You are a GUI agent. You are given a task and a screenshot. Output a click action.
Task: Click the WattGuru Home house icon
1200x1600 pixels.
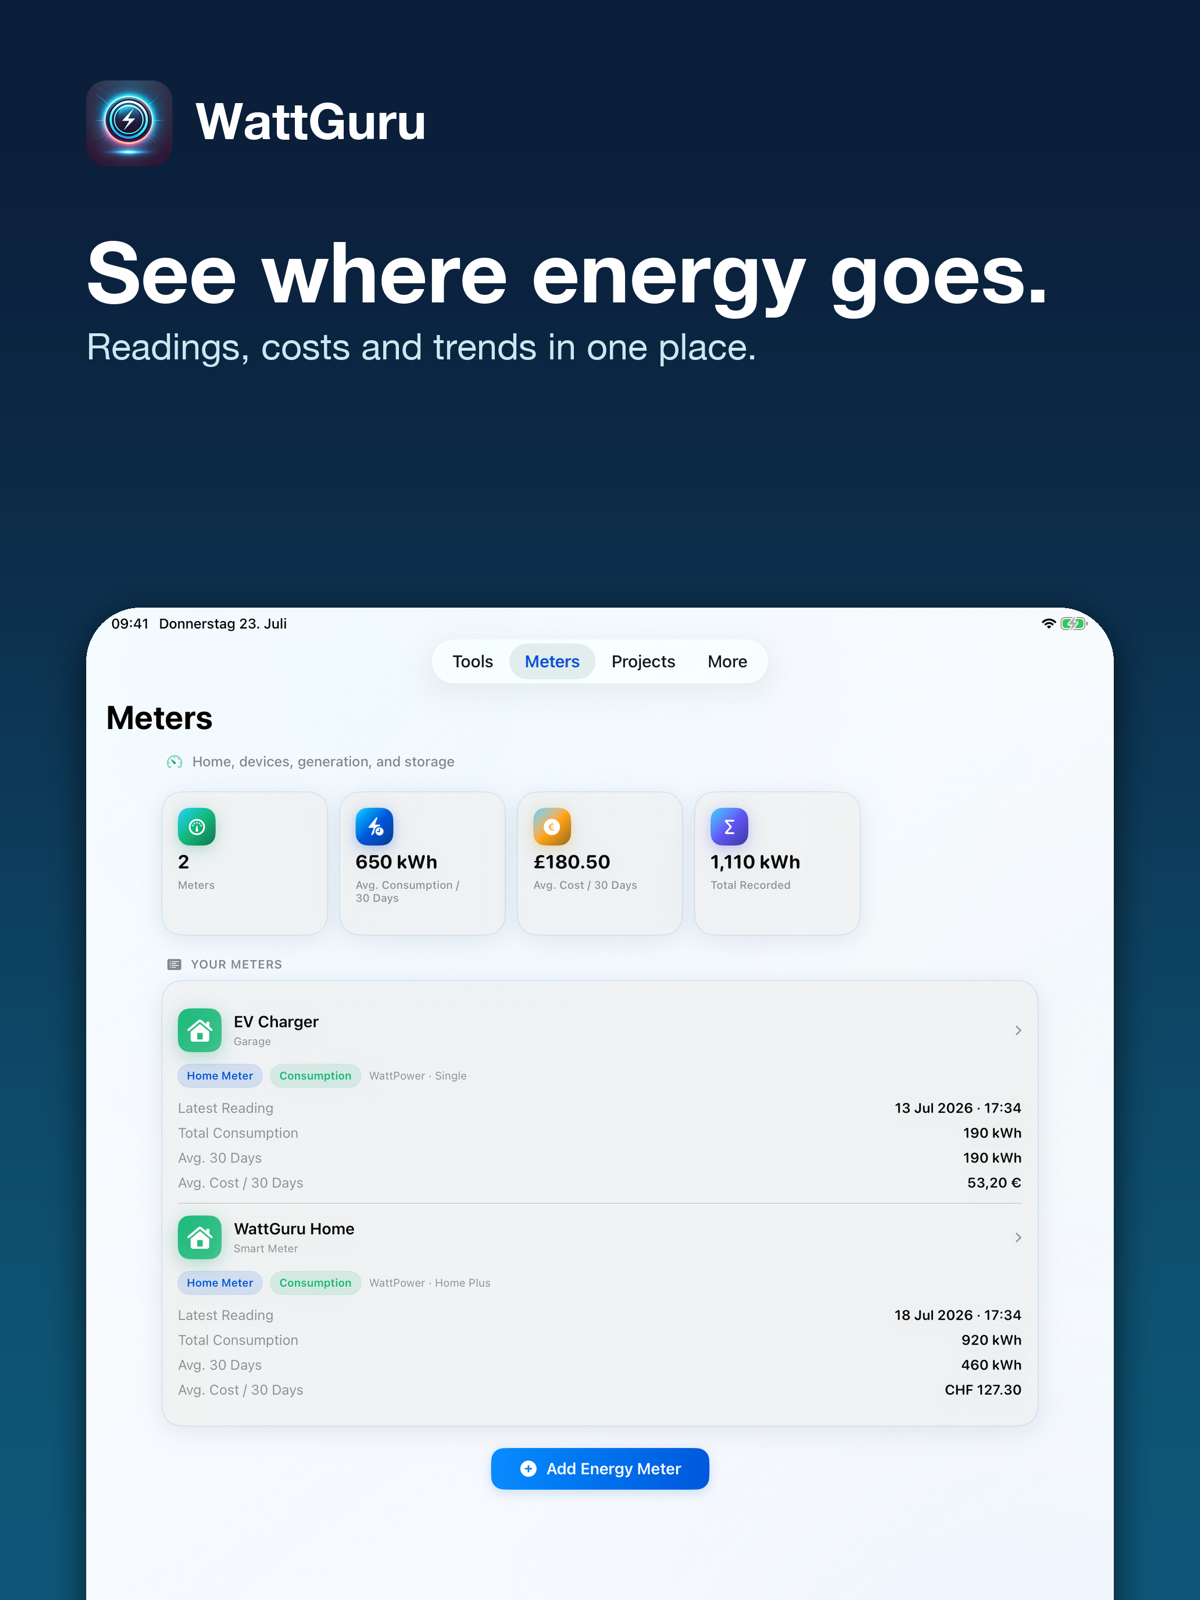200,1237
